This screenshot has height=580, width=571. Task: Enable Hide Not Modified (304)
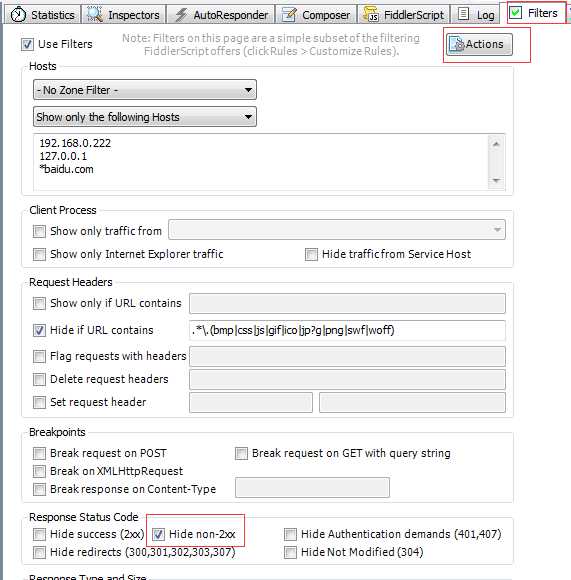click(x=290, y=553)
